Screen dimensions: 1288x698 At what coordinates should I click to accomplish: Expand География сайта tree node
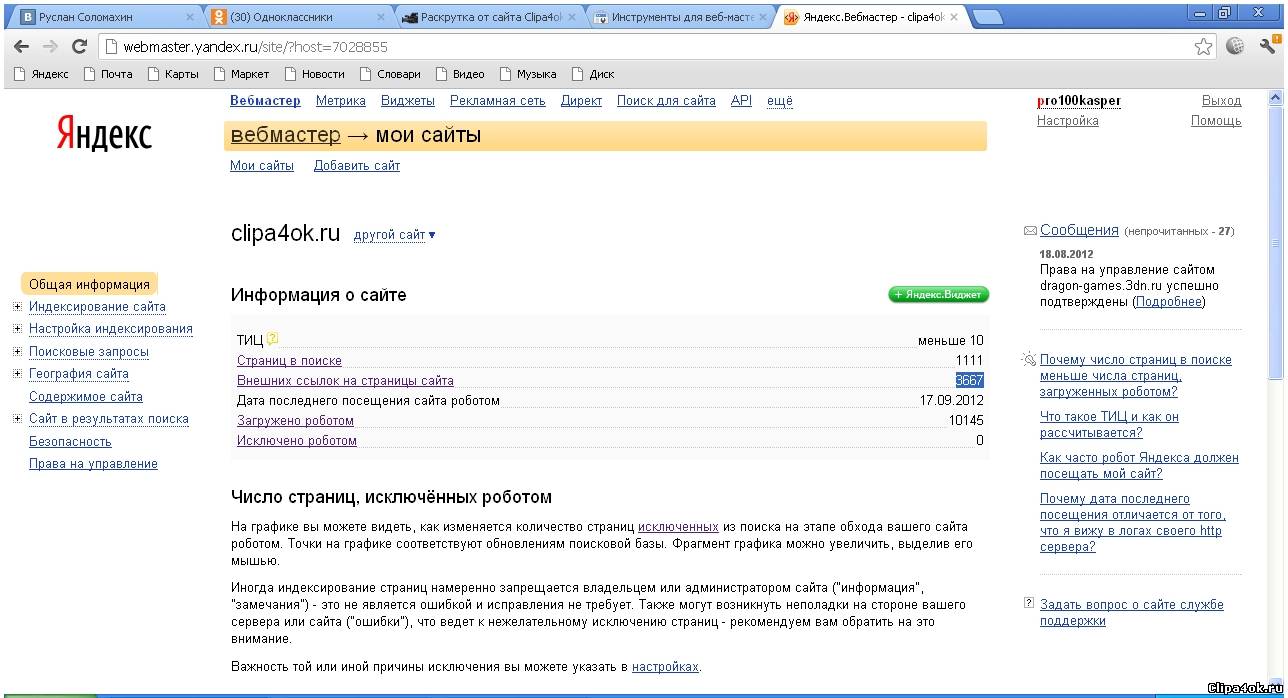point(18,374)
